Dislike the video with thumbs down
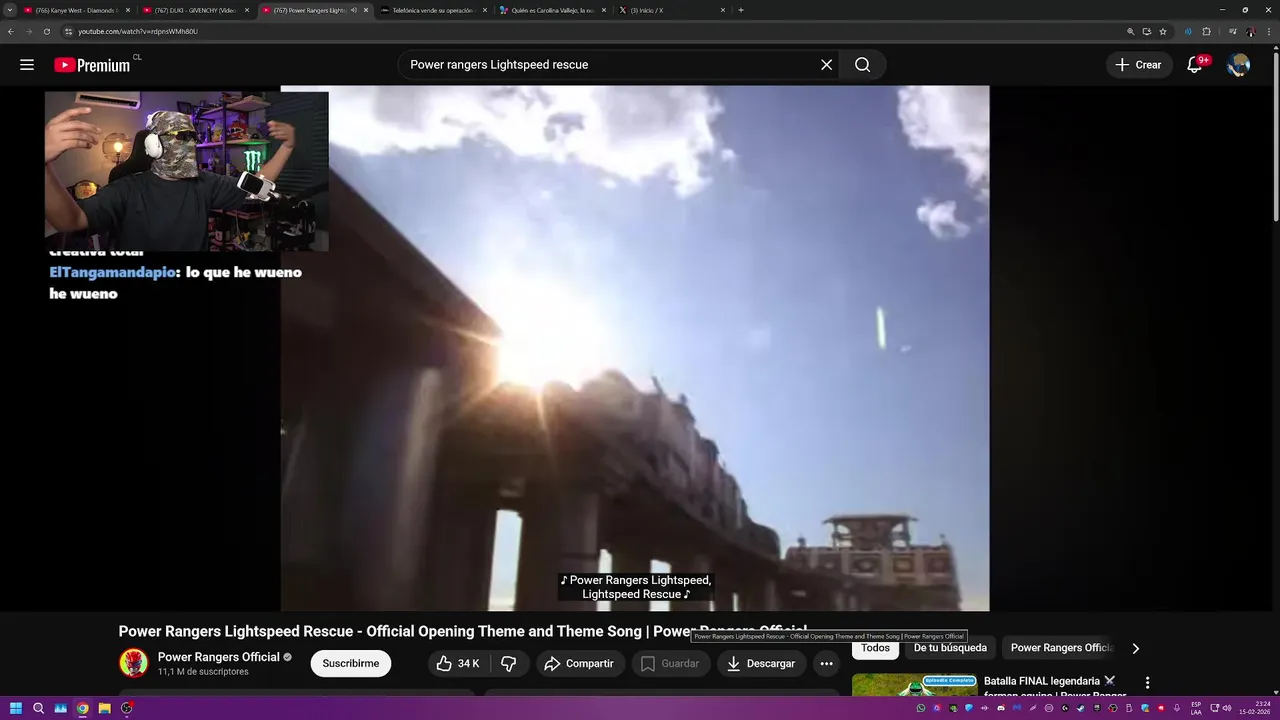This screenshot has height=720, width=1280. (509, 663)
